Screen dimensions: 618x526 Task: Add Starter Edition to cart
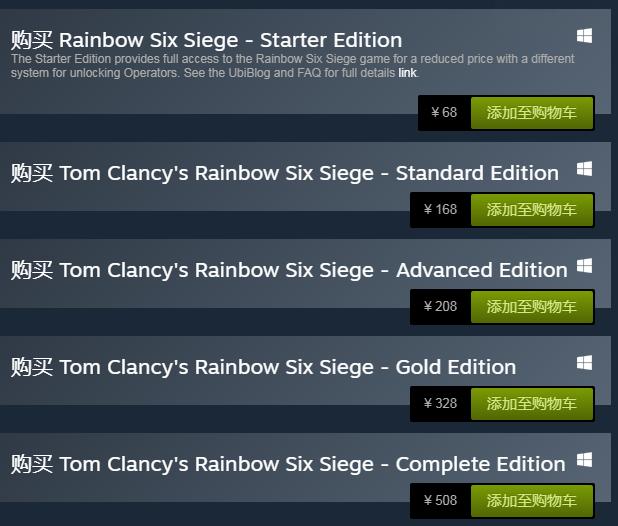click(531, 113)
